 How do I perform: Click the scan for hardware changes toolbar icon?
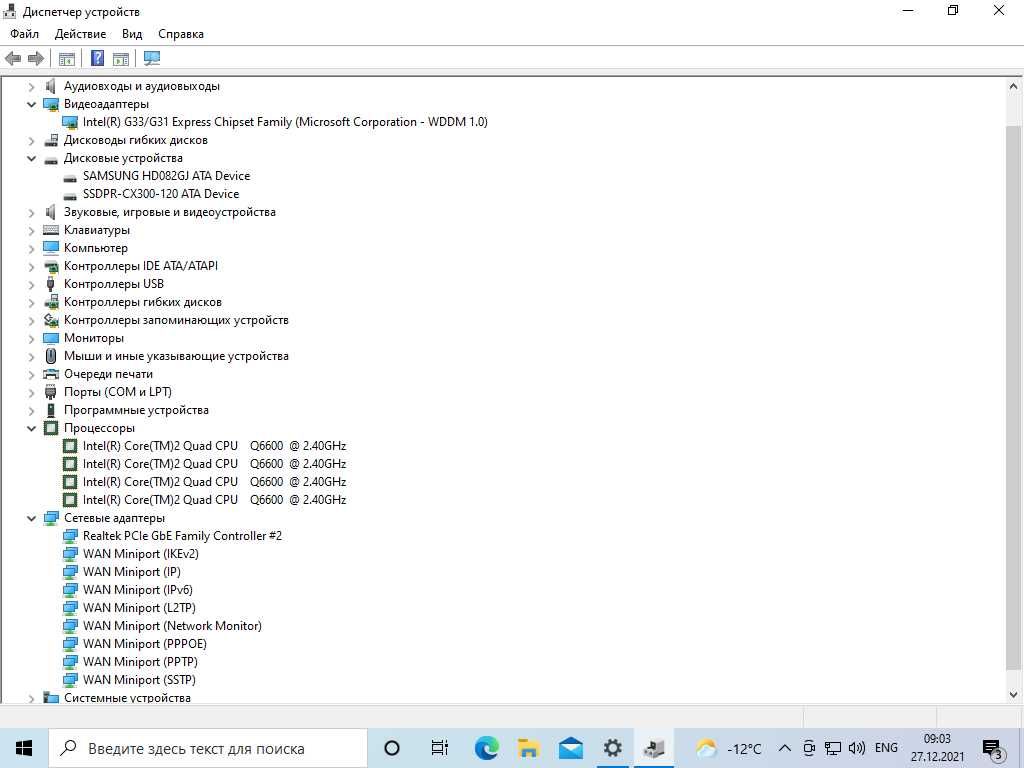coord(152,59)
